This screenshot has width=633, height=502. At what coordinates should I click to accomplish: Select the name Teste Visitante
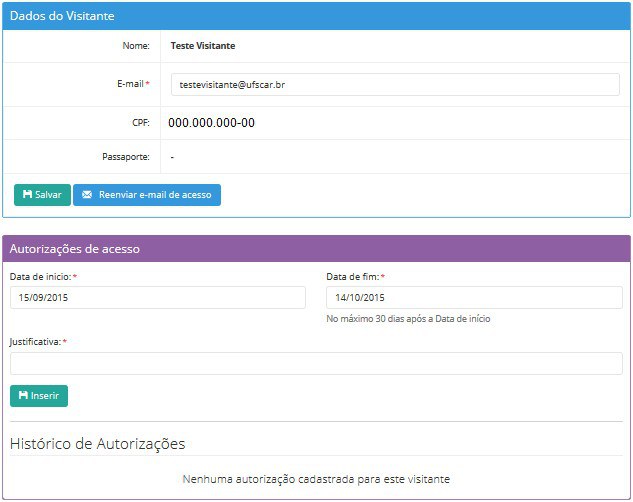(203, 46)
